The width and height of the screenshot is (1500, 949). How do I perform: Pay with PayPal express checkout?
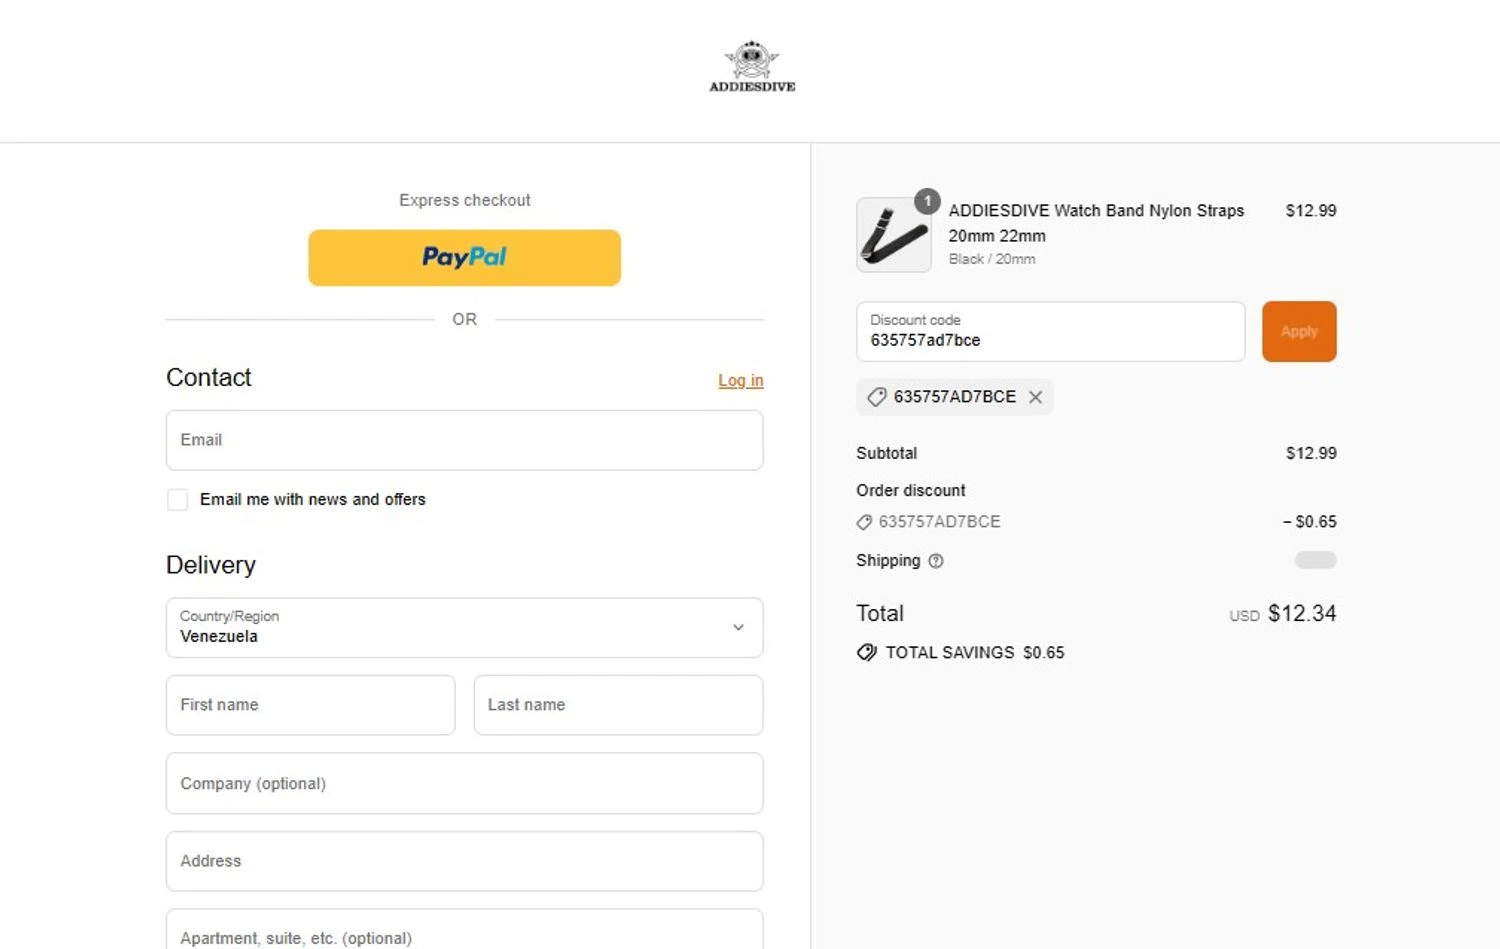coord(464,258)
